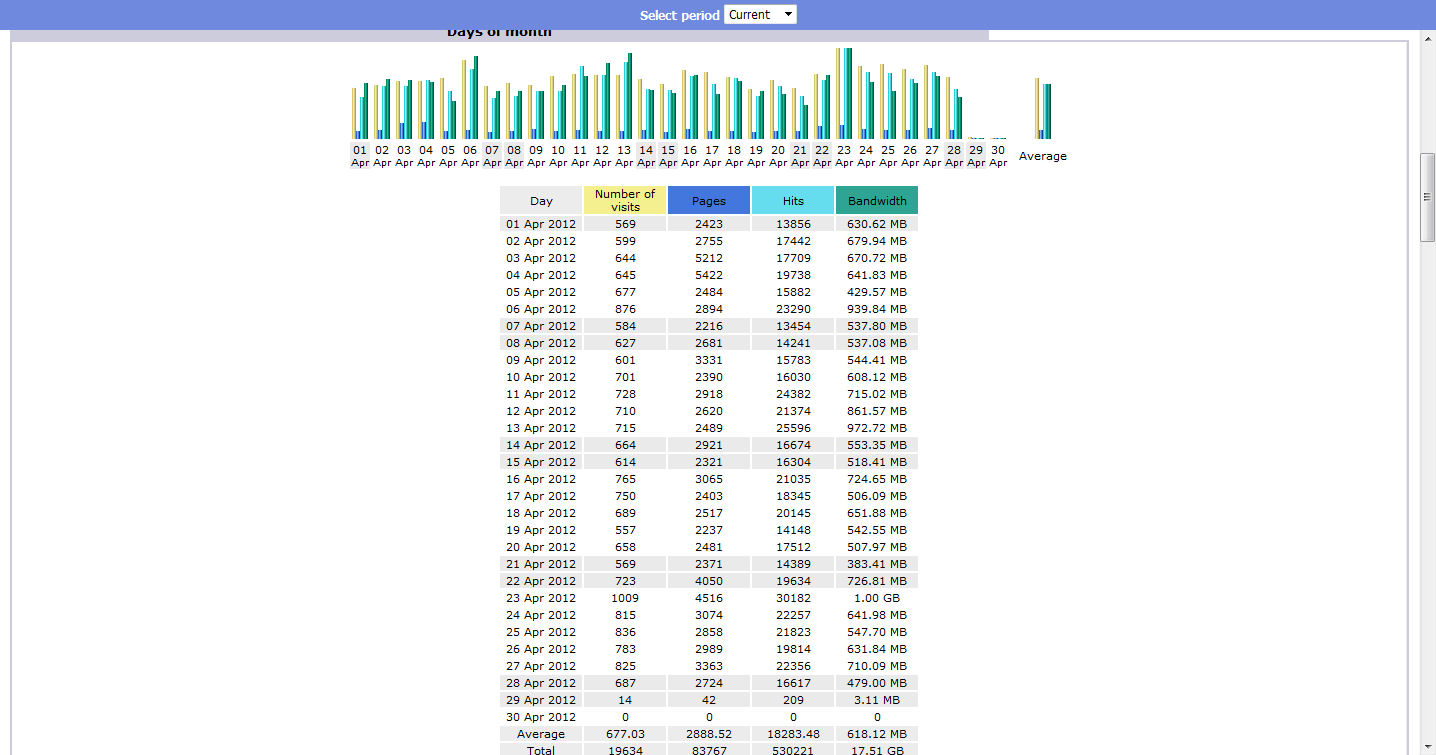Click the Average row label in the table
1436x755 pixels.
pyautogui.click(x=541, y=734)
